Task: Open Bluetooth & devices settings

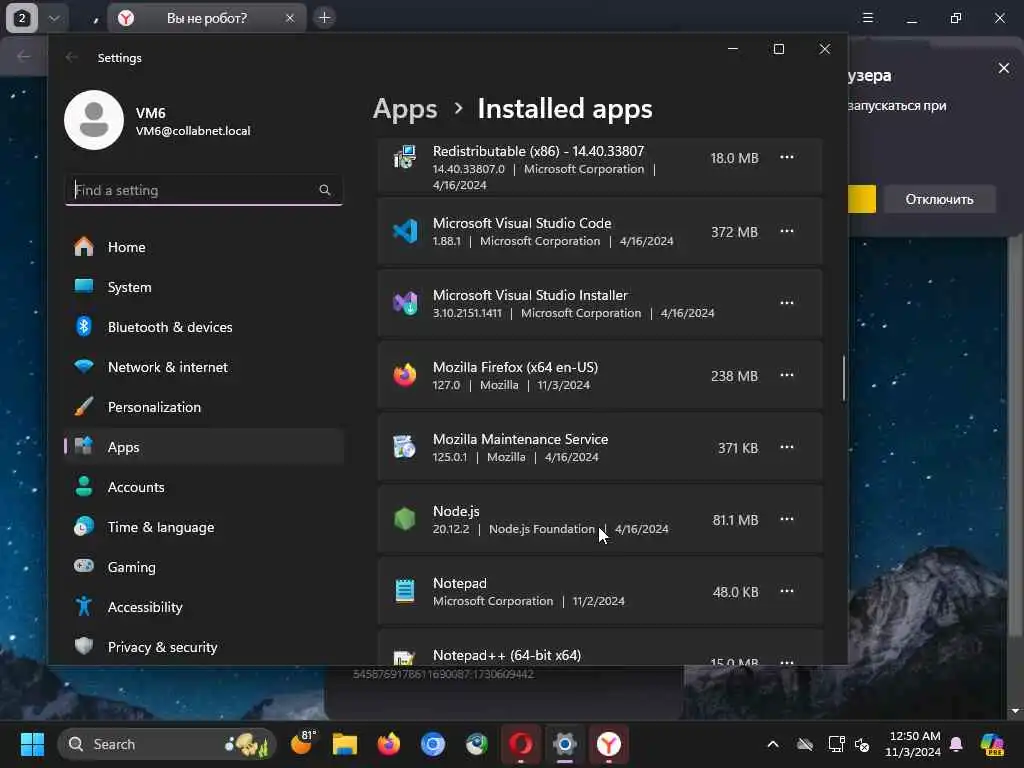Action: (204, 327)
